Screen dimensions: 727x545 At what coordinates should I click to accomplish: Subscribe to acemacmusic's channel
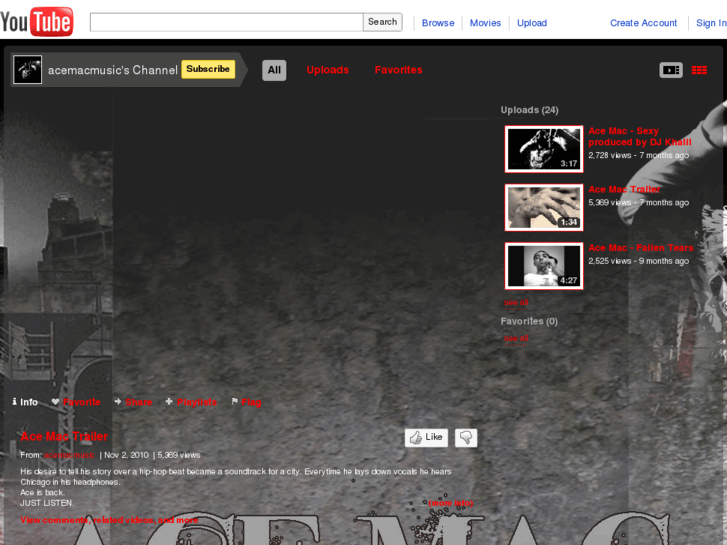pos(208,69)
